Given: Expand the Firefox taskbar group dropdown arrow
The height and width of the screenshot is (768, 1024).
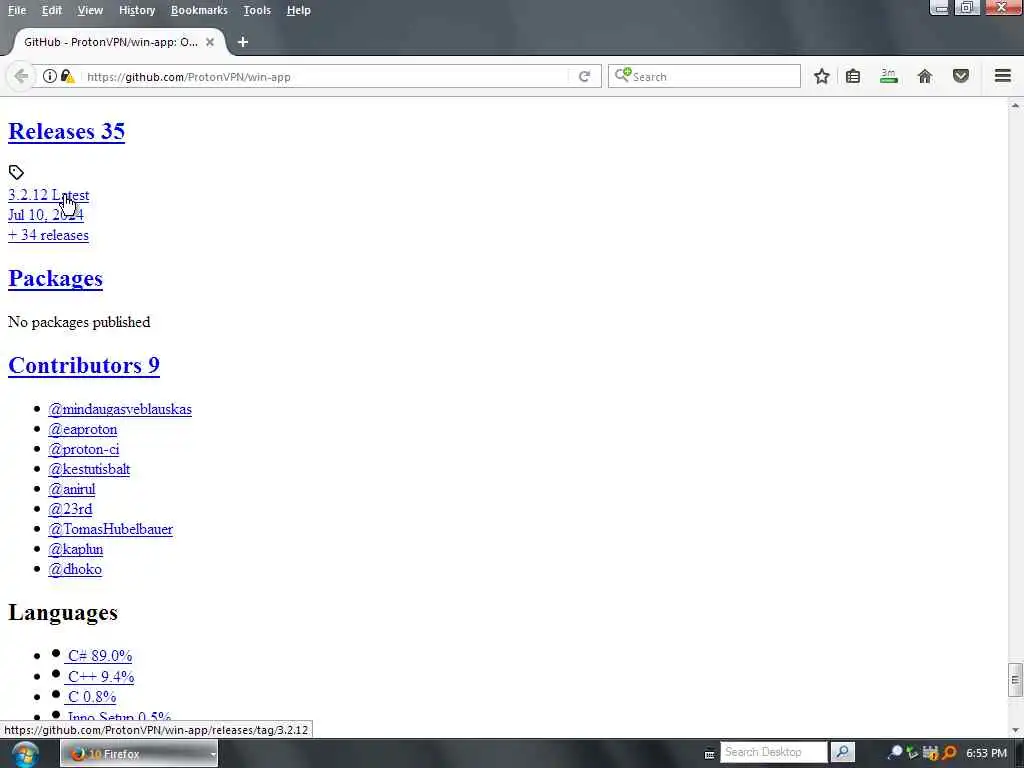Looking at the screenshot, I should coord(212,754).
